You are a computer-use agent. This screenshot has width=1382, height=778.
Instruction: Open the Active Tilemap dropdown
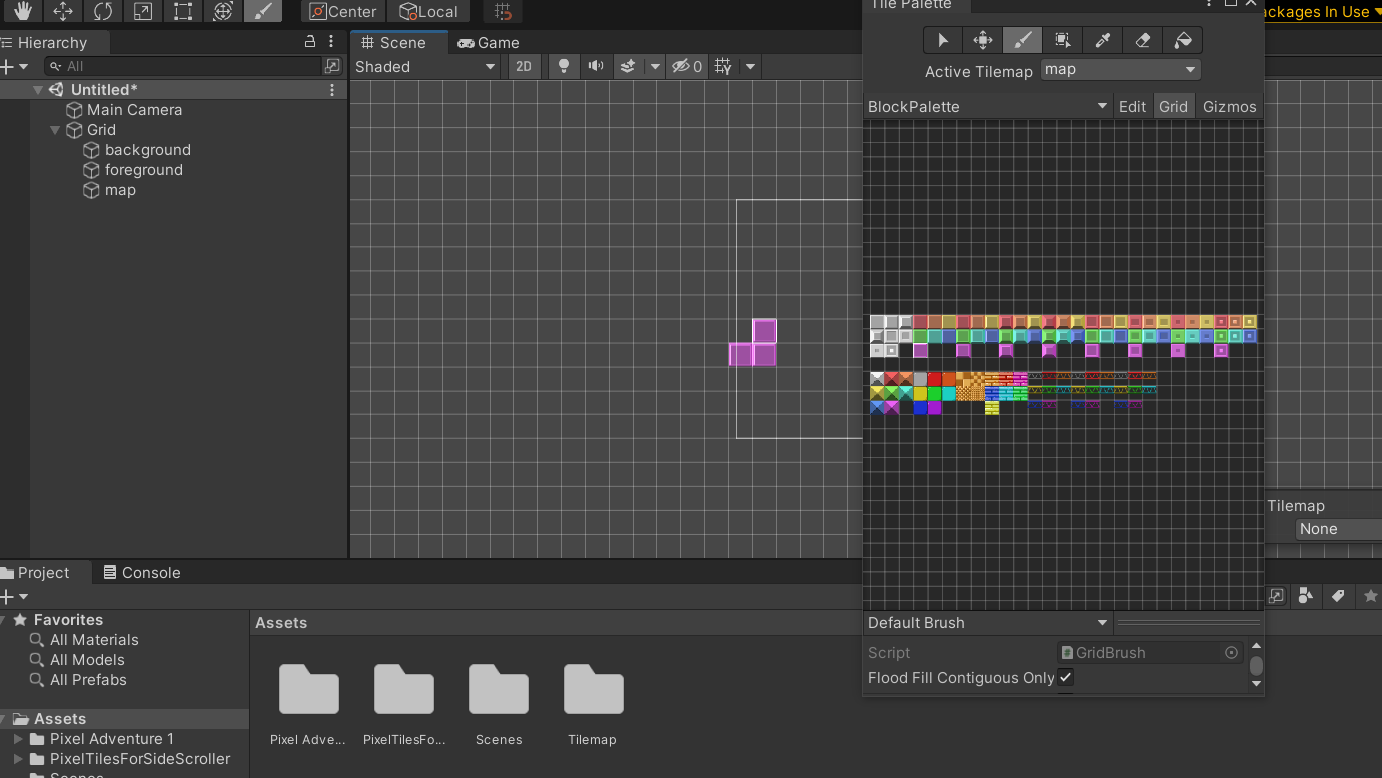click(1120, 69)
